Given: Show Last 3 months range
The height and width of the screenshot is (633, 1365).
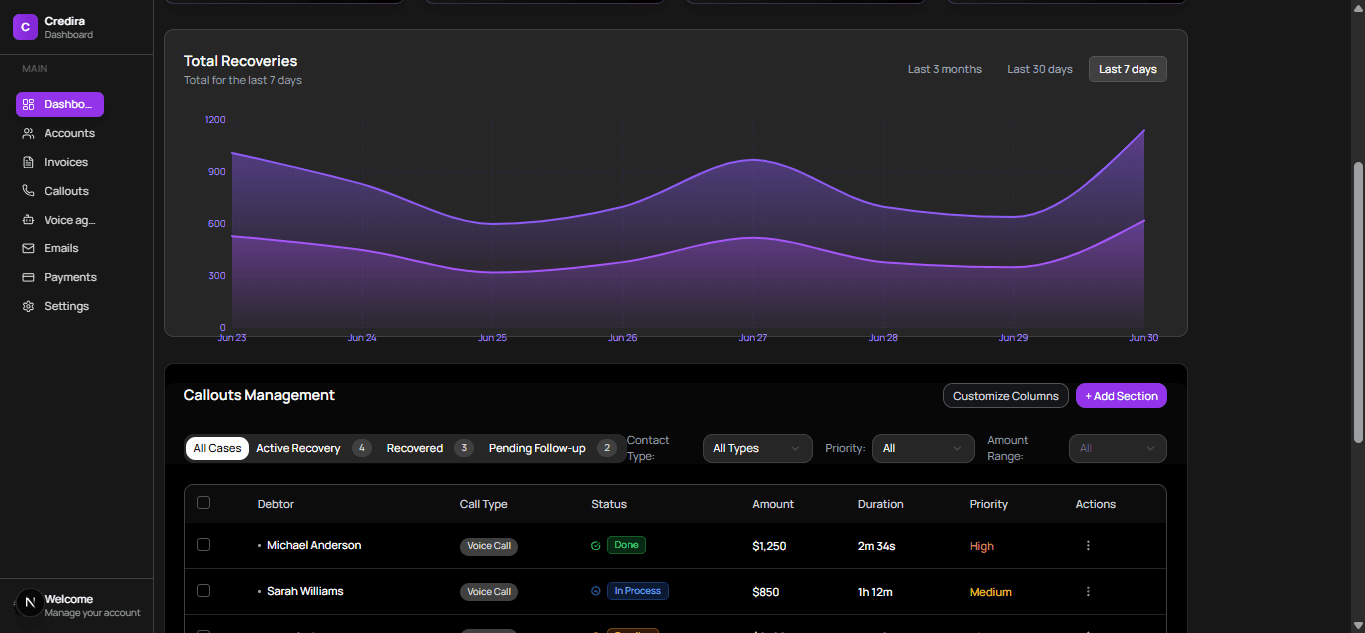Looking at the screenshot, I should coord(944,69).
